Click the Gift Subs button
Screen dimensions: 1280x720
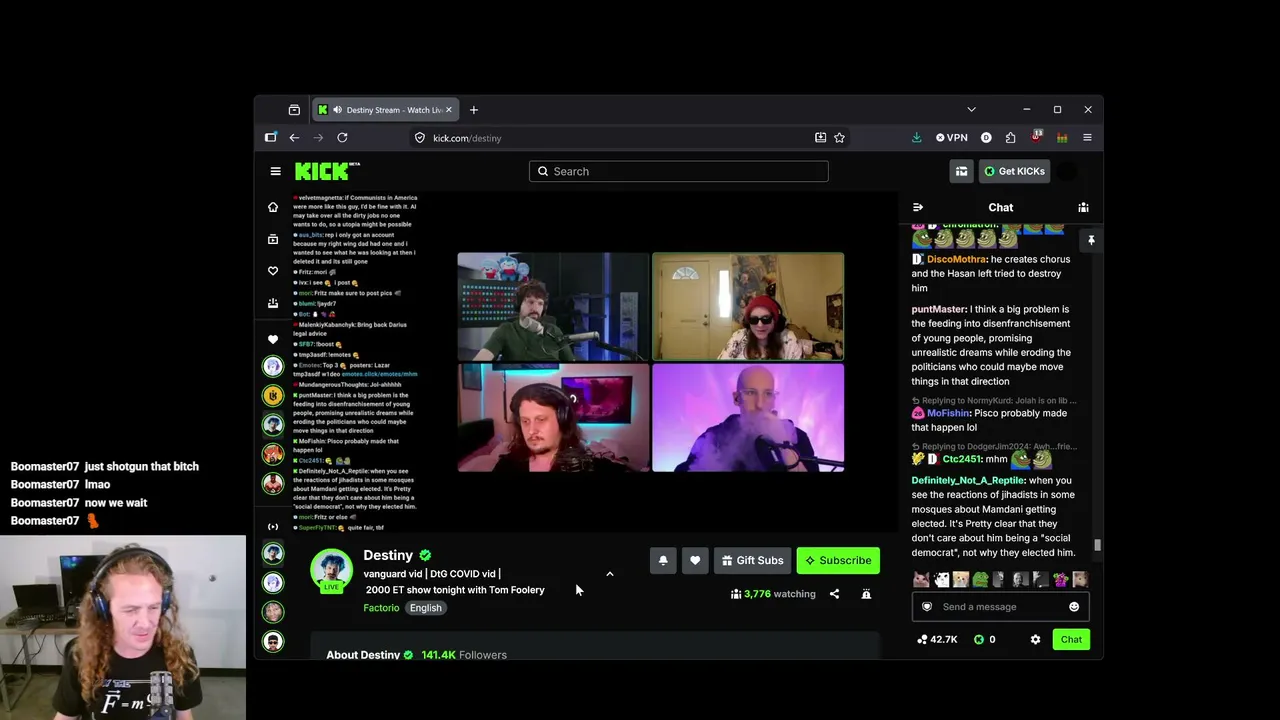click(x=752, y=560)
